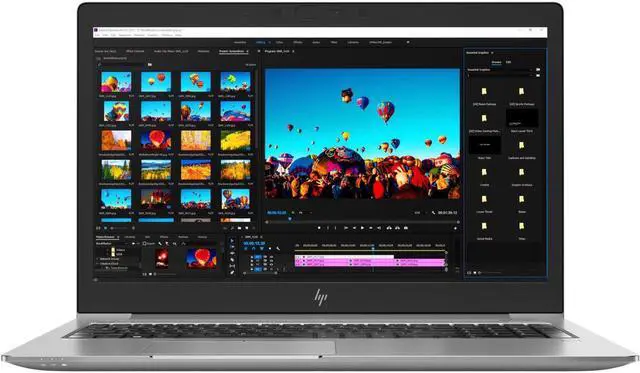This screenshot has width=640, height=373.
Task: Select the orange canyon thumbnail in Project panel
Action: tap(116, 140)
